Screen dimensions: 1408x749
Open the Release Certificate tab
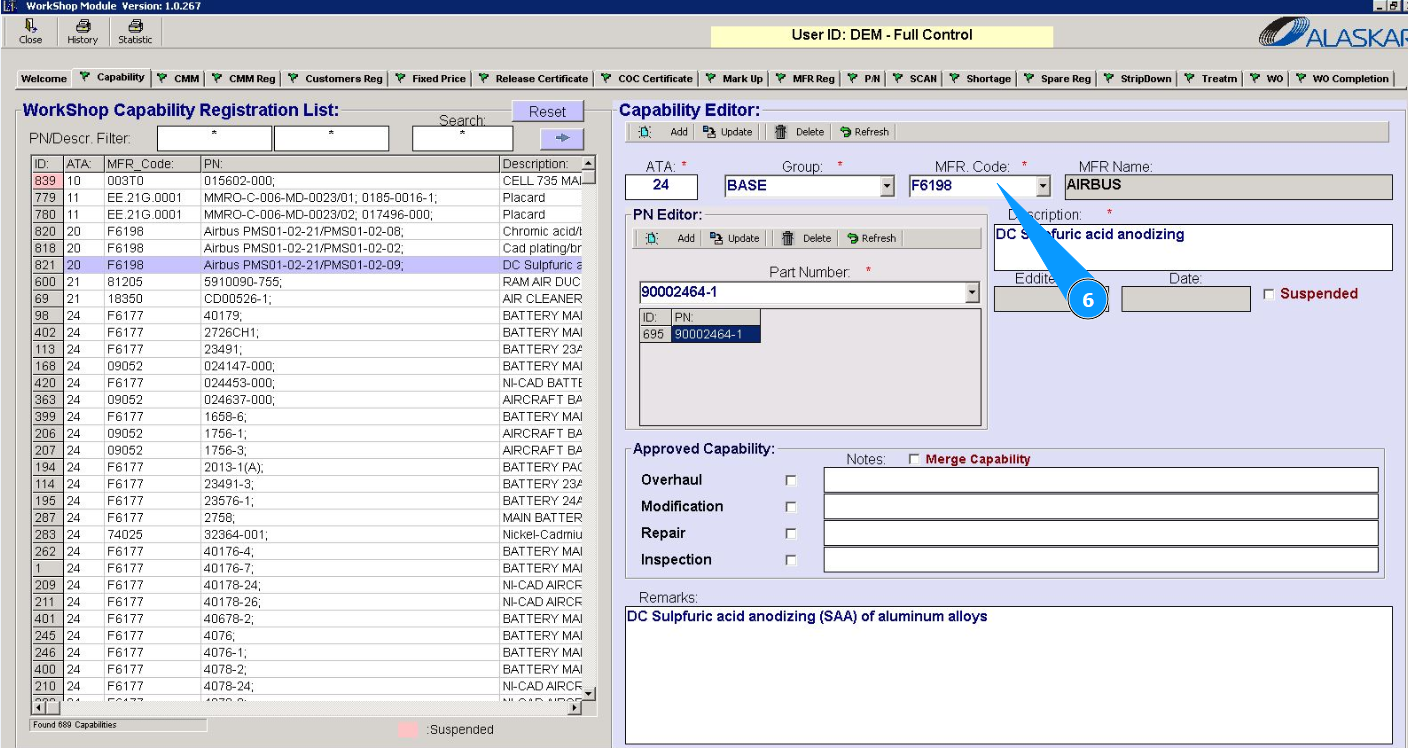point(534,78)
